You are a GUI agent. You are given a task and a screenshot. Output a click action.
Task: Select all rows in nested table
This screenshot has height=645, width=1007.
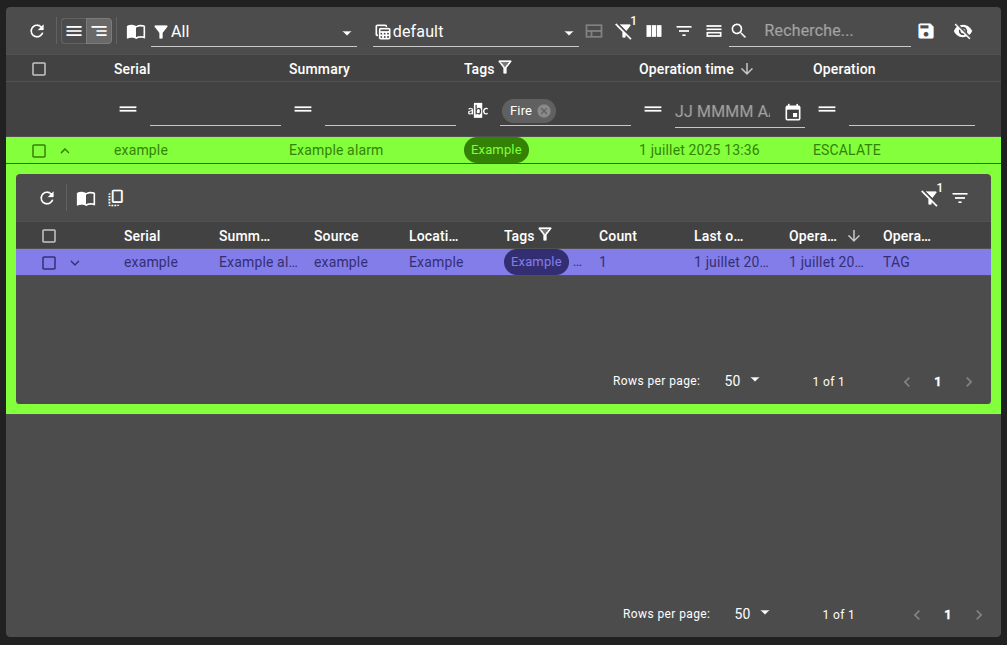[49, 236]
